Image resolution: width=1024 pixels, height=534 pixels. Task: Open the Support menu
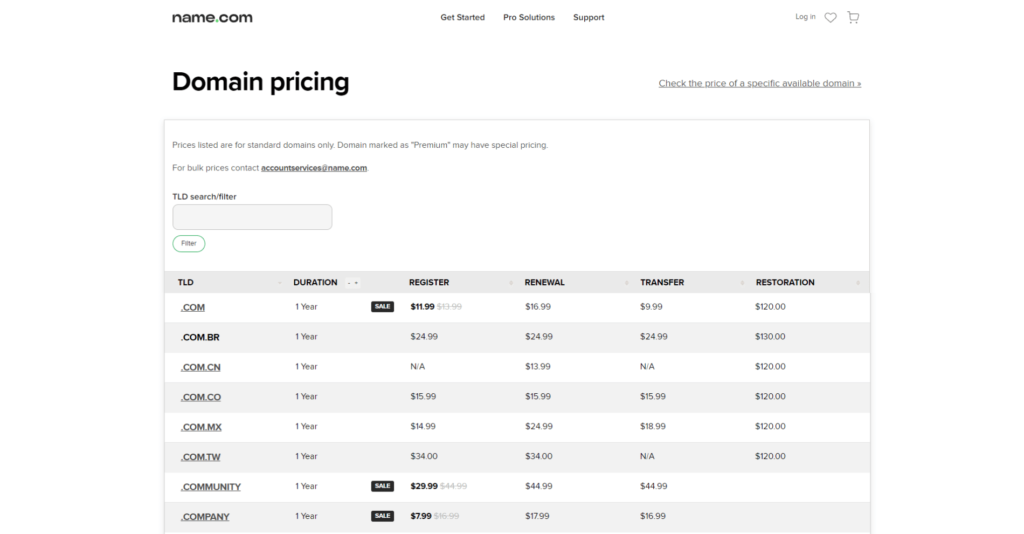click(x=588, y=18)
